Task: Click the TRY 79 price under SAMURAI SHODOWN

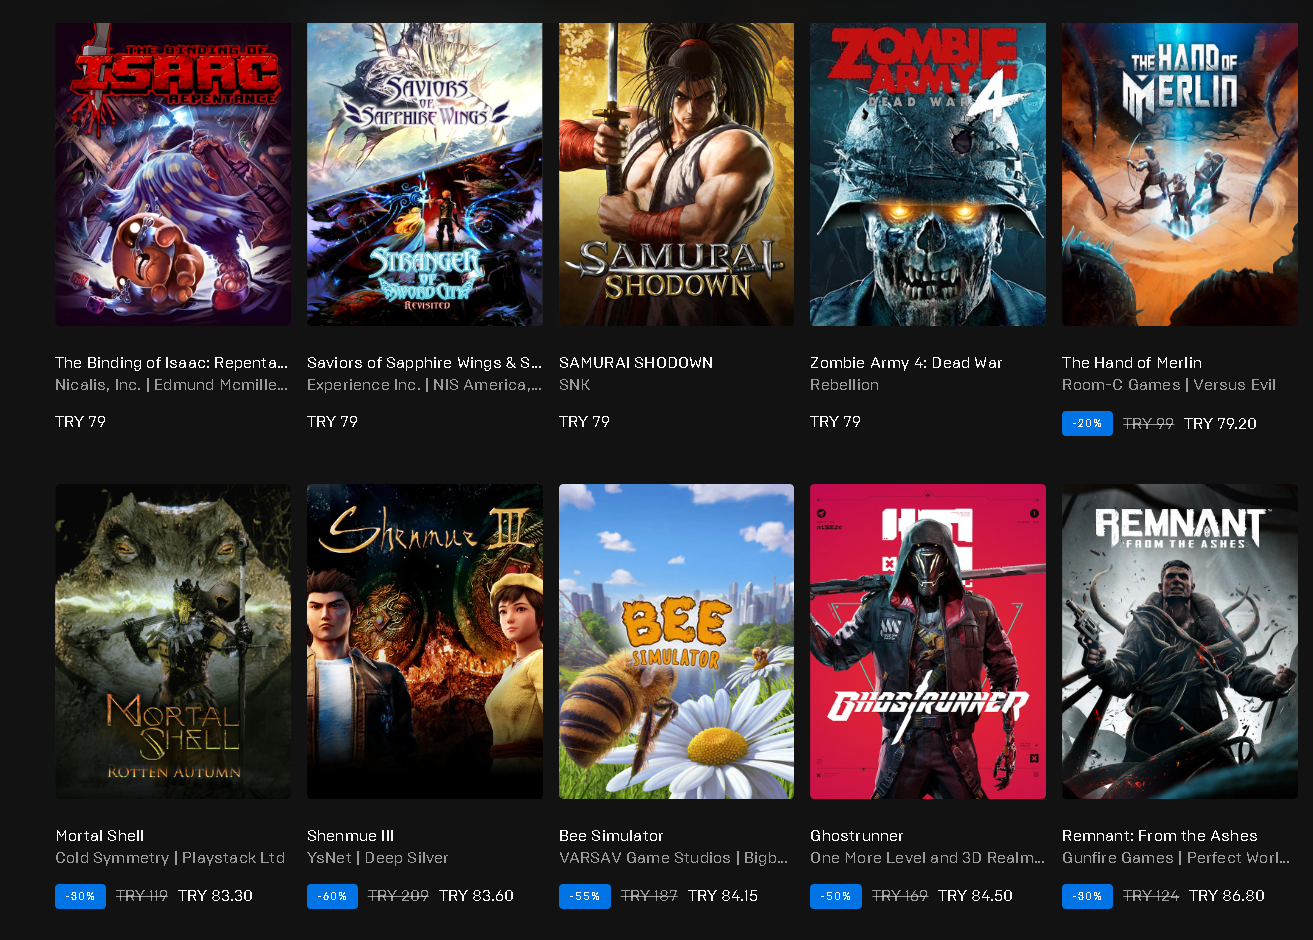Action: 584,422
